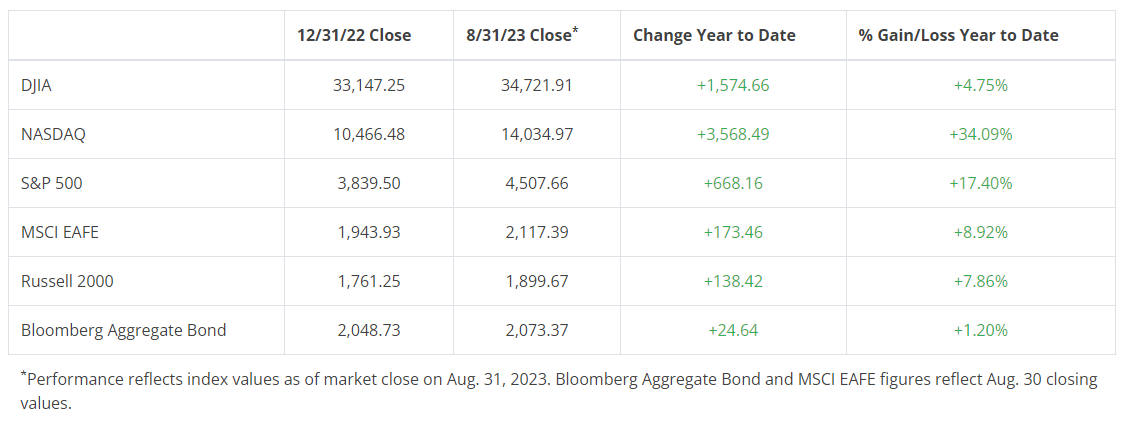Click the S&P 500 +668.16 change value
The height and width of the screenshot is (426, 1130).
point(733,183)
